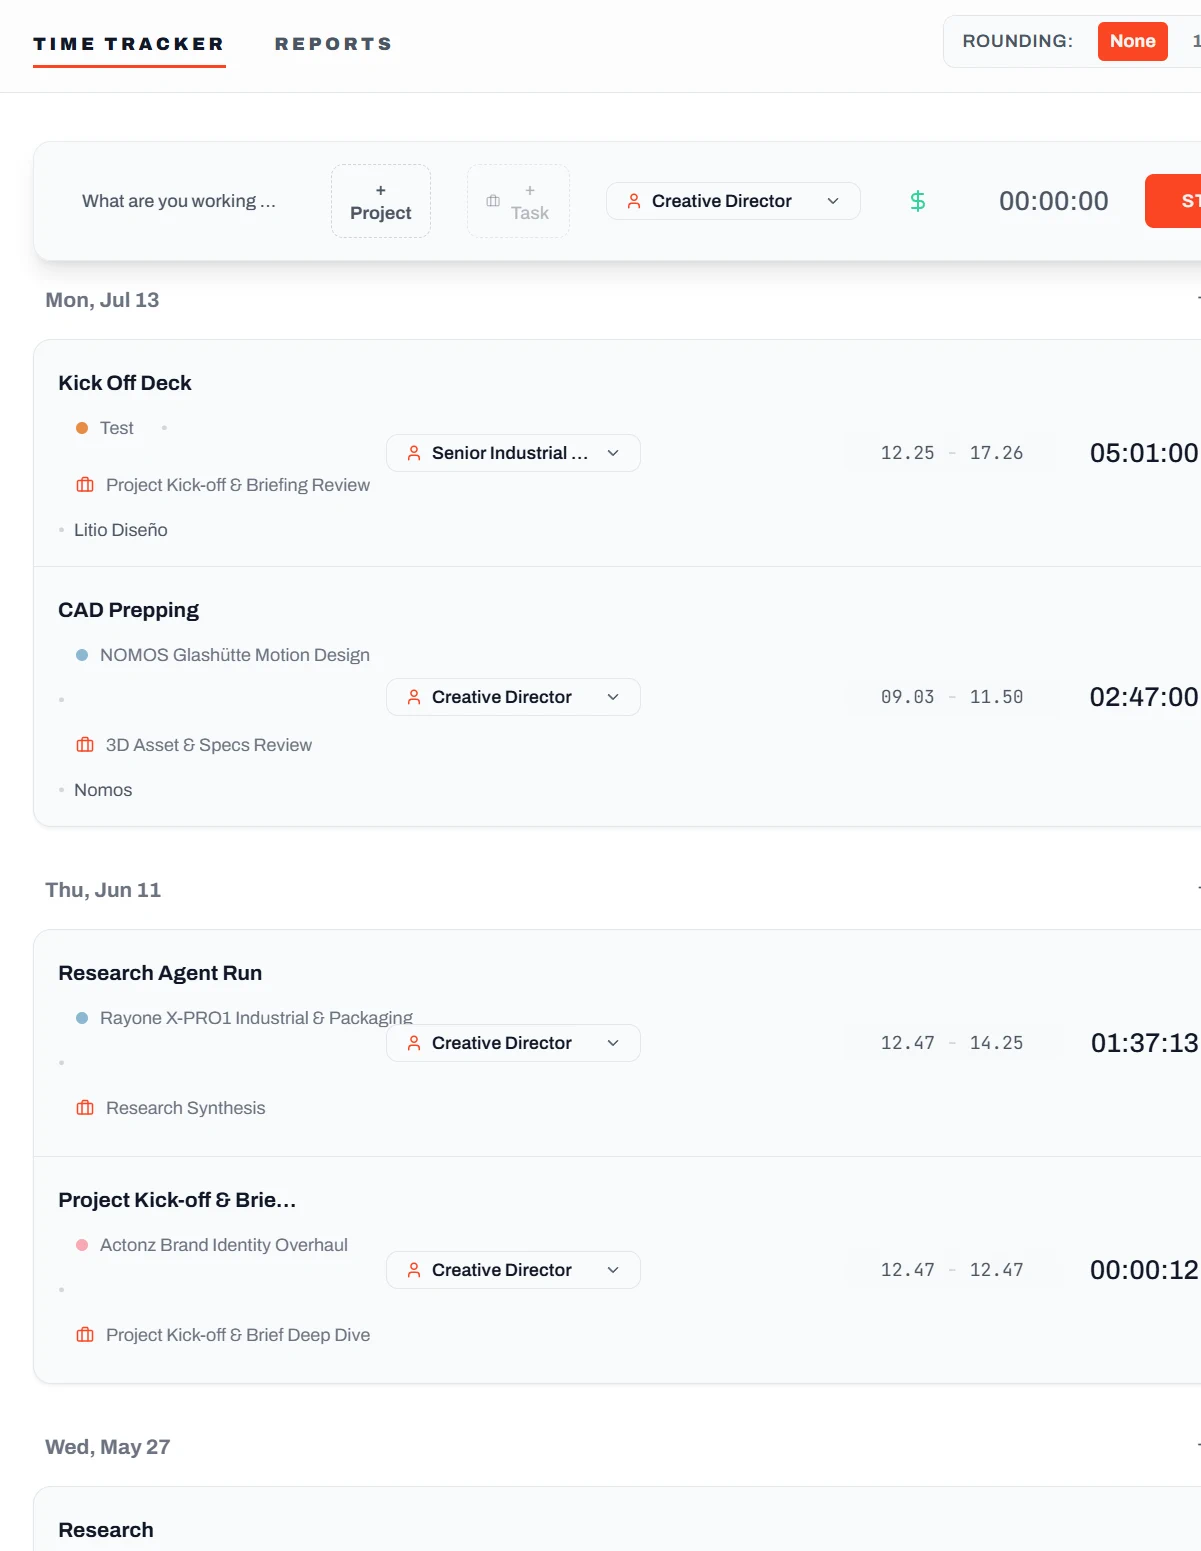The height and width of the screenshot is (1551, 1201).
Task: Click the Wed, May 27 date header
Action: coord(108,1447)
